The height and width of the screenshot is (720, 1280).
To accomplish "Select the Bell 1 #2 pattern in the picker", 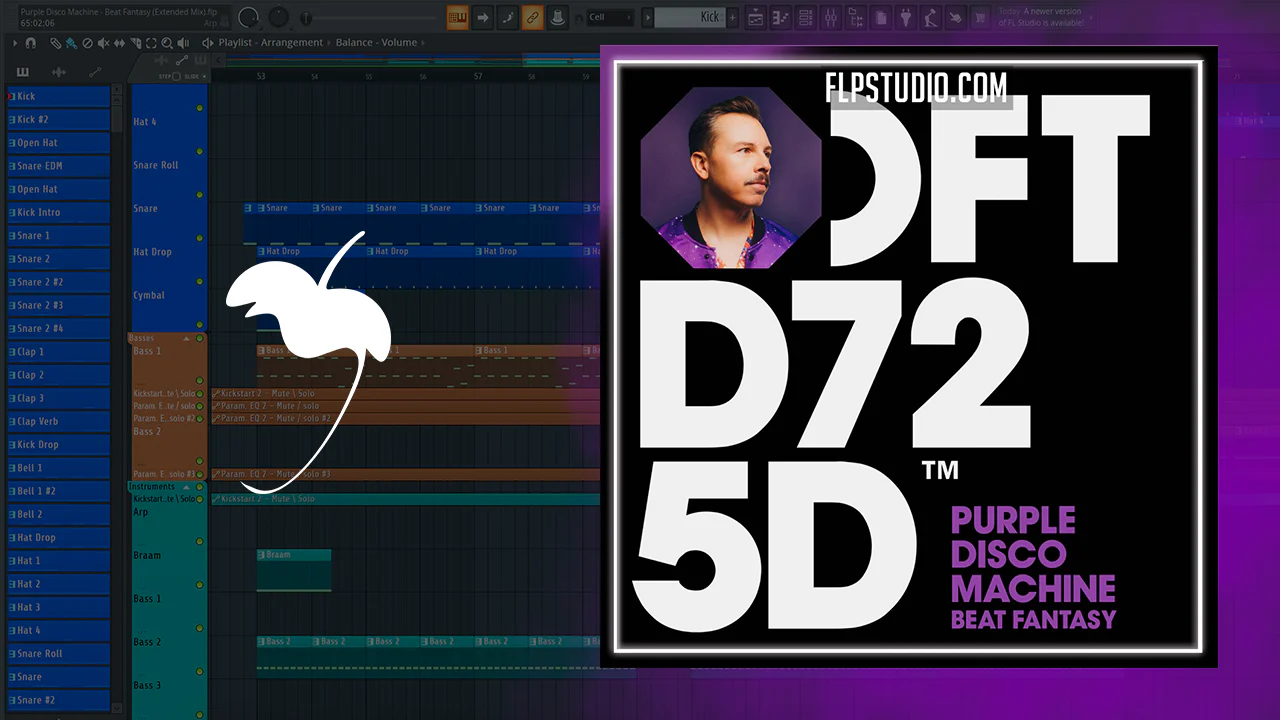I will [58, 491].
